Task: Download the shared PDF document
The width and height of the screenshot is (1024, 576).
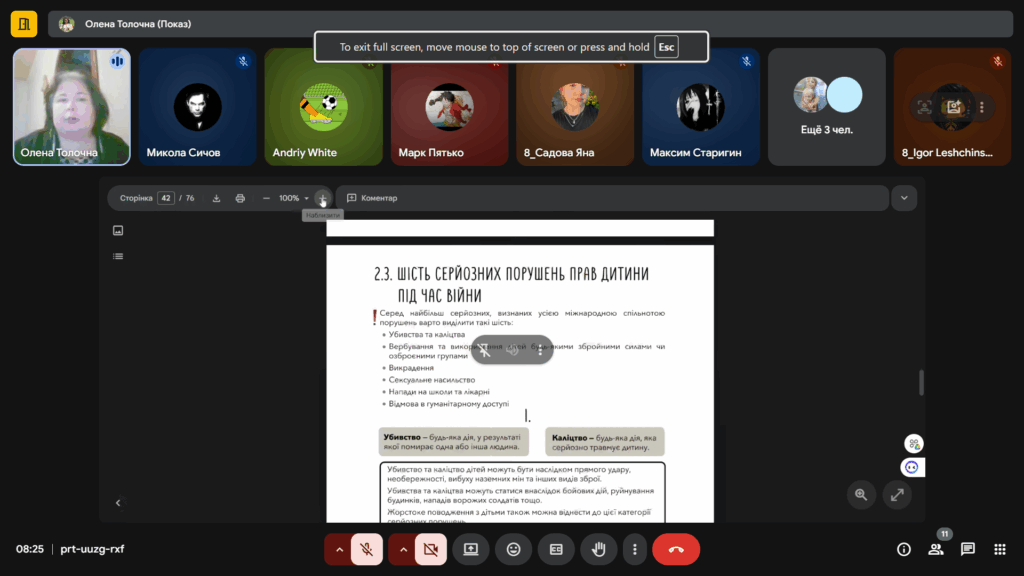Action: click(x=217, y=198)
